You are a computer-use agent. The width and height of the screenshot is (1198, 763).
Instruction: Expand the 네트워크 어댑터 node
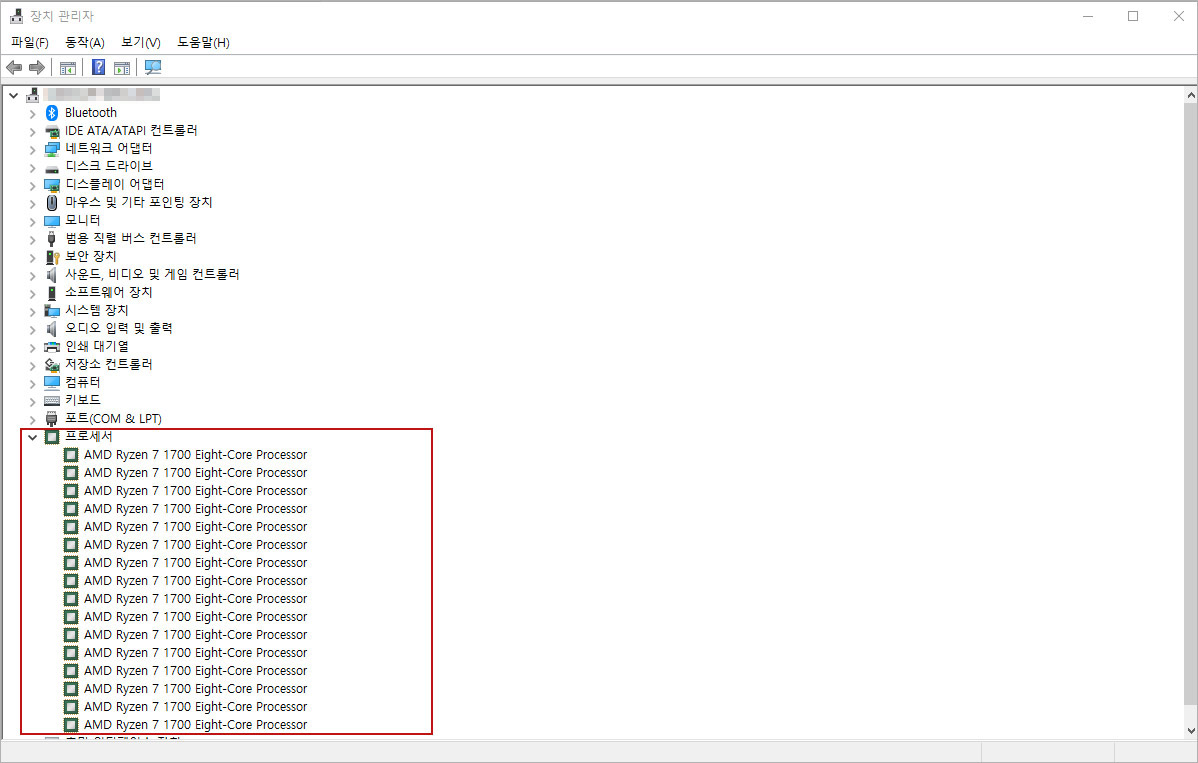point(32,150)
